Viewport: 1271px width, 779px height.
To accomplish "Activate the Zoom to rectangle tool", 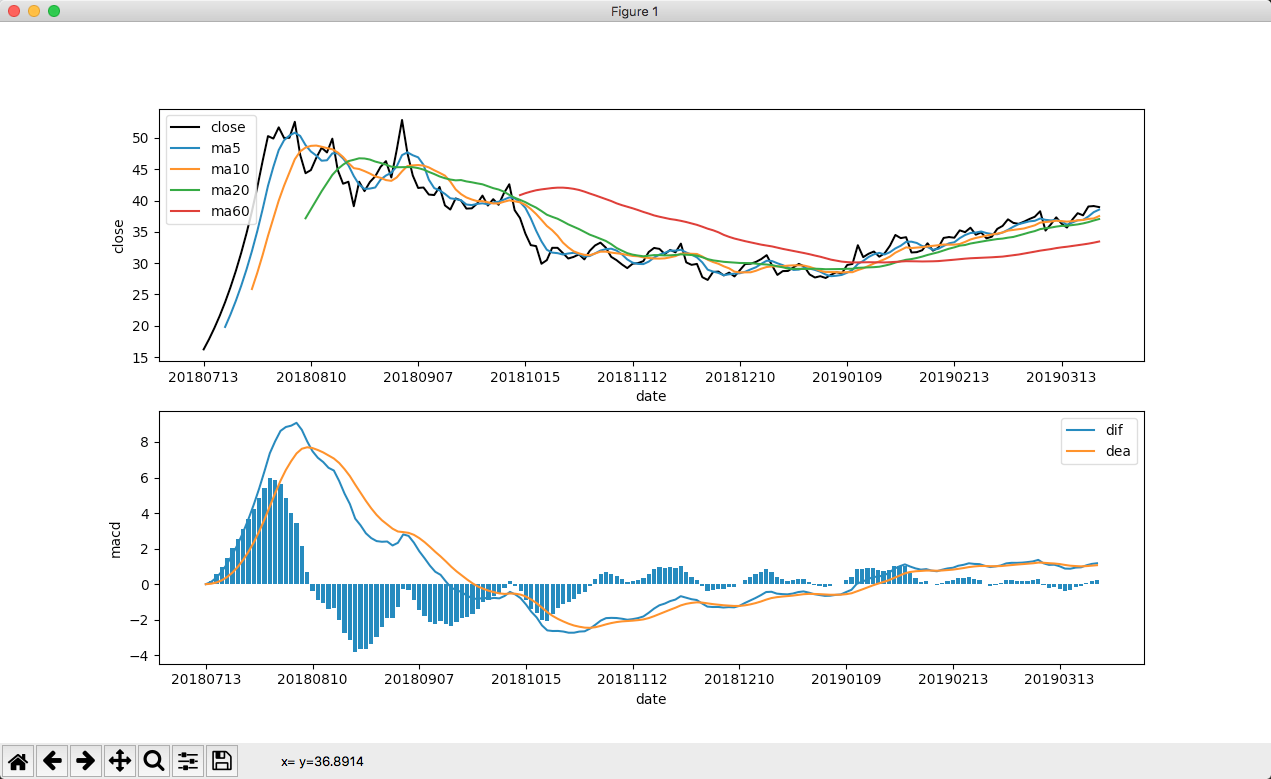I will [x=154, y=761].
